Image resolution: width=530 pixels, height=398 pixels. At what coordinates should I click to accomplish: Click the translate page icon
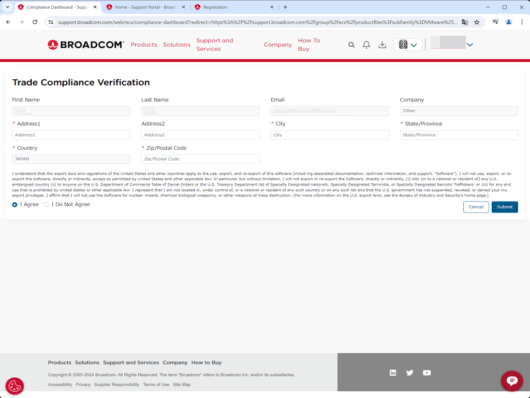(x=465, y=22)
